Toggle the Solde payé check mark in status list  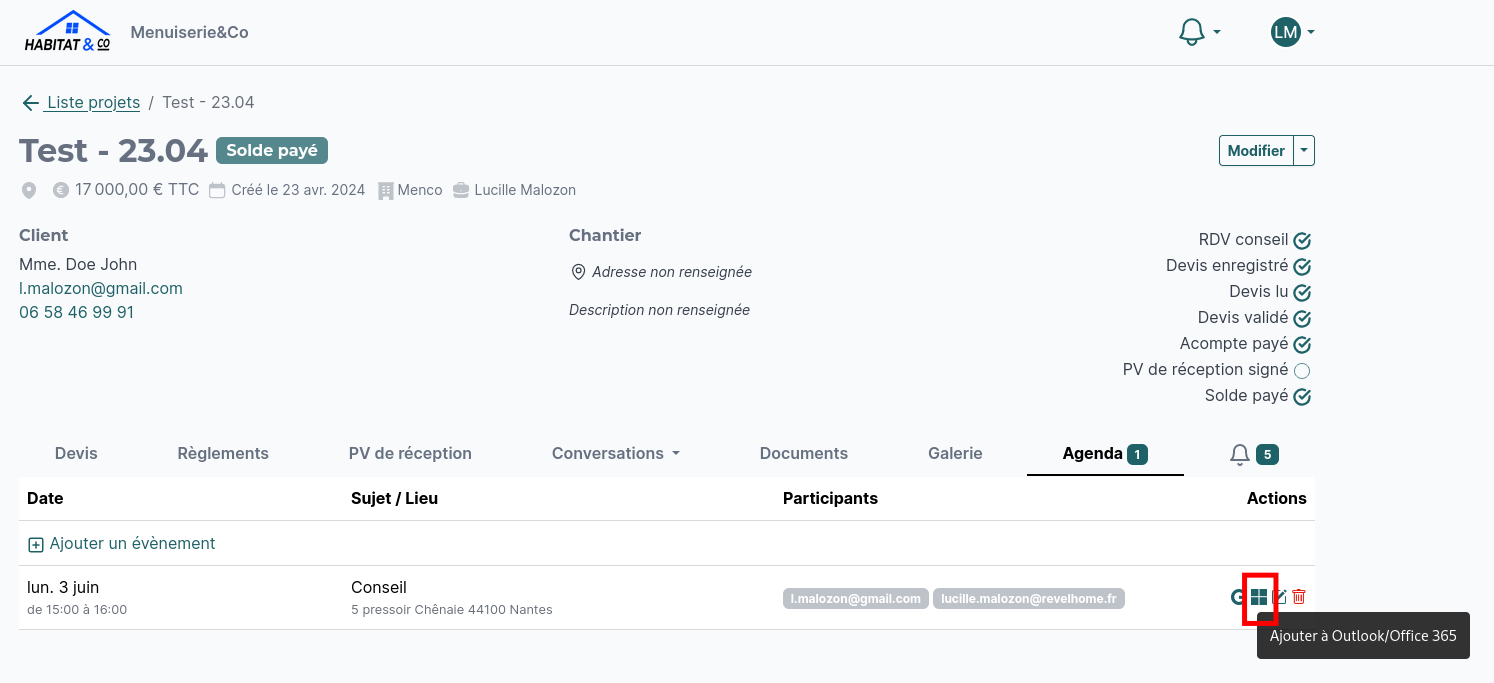(1302, 397)
